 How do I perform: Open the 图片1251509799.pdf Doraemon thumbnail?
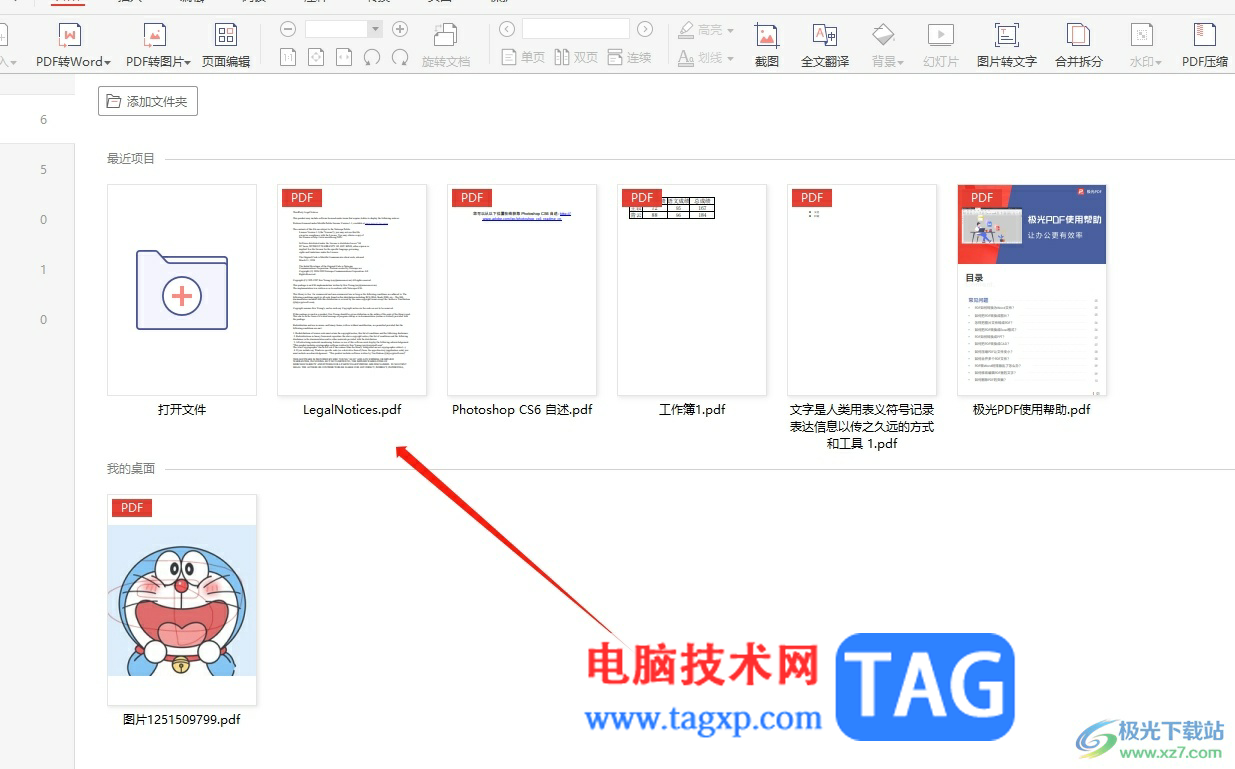(x=182, y=600)
